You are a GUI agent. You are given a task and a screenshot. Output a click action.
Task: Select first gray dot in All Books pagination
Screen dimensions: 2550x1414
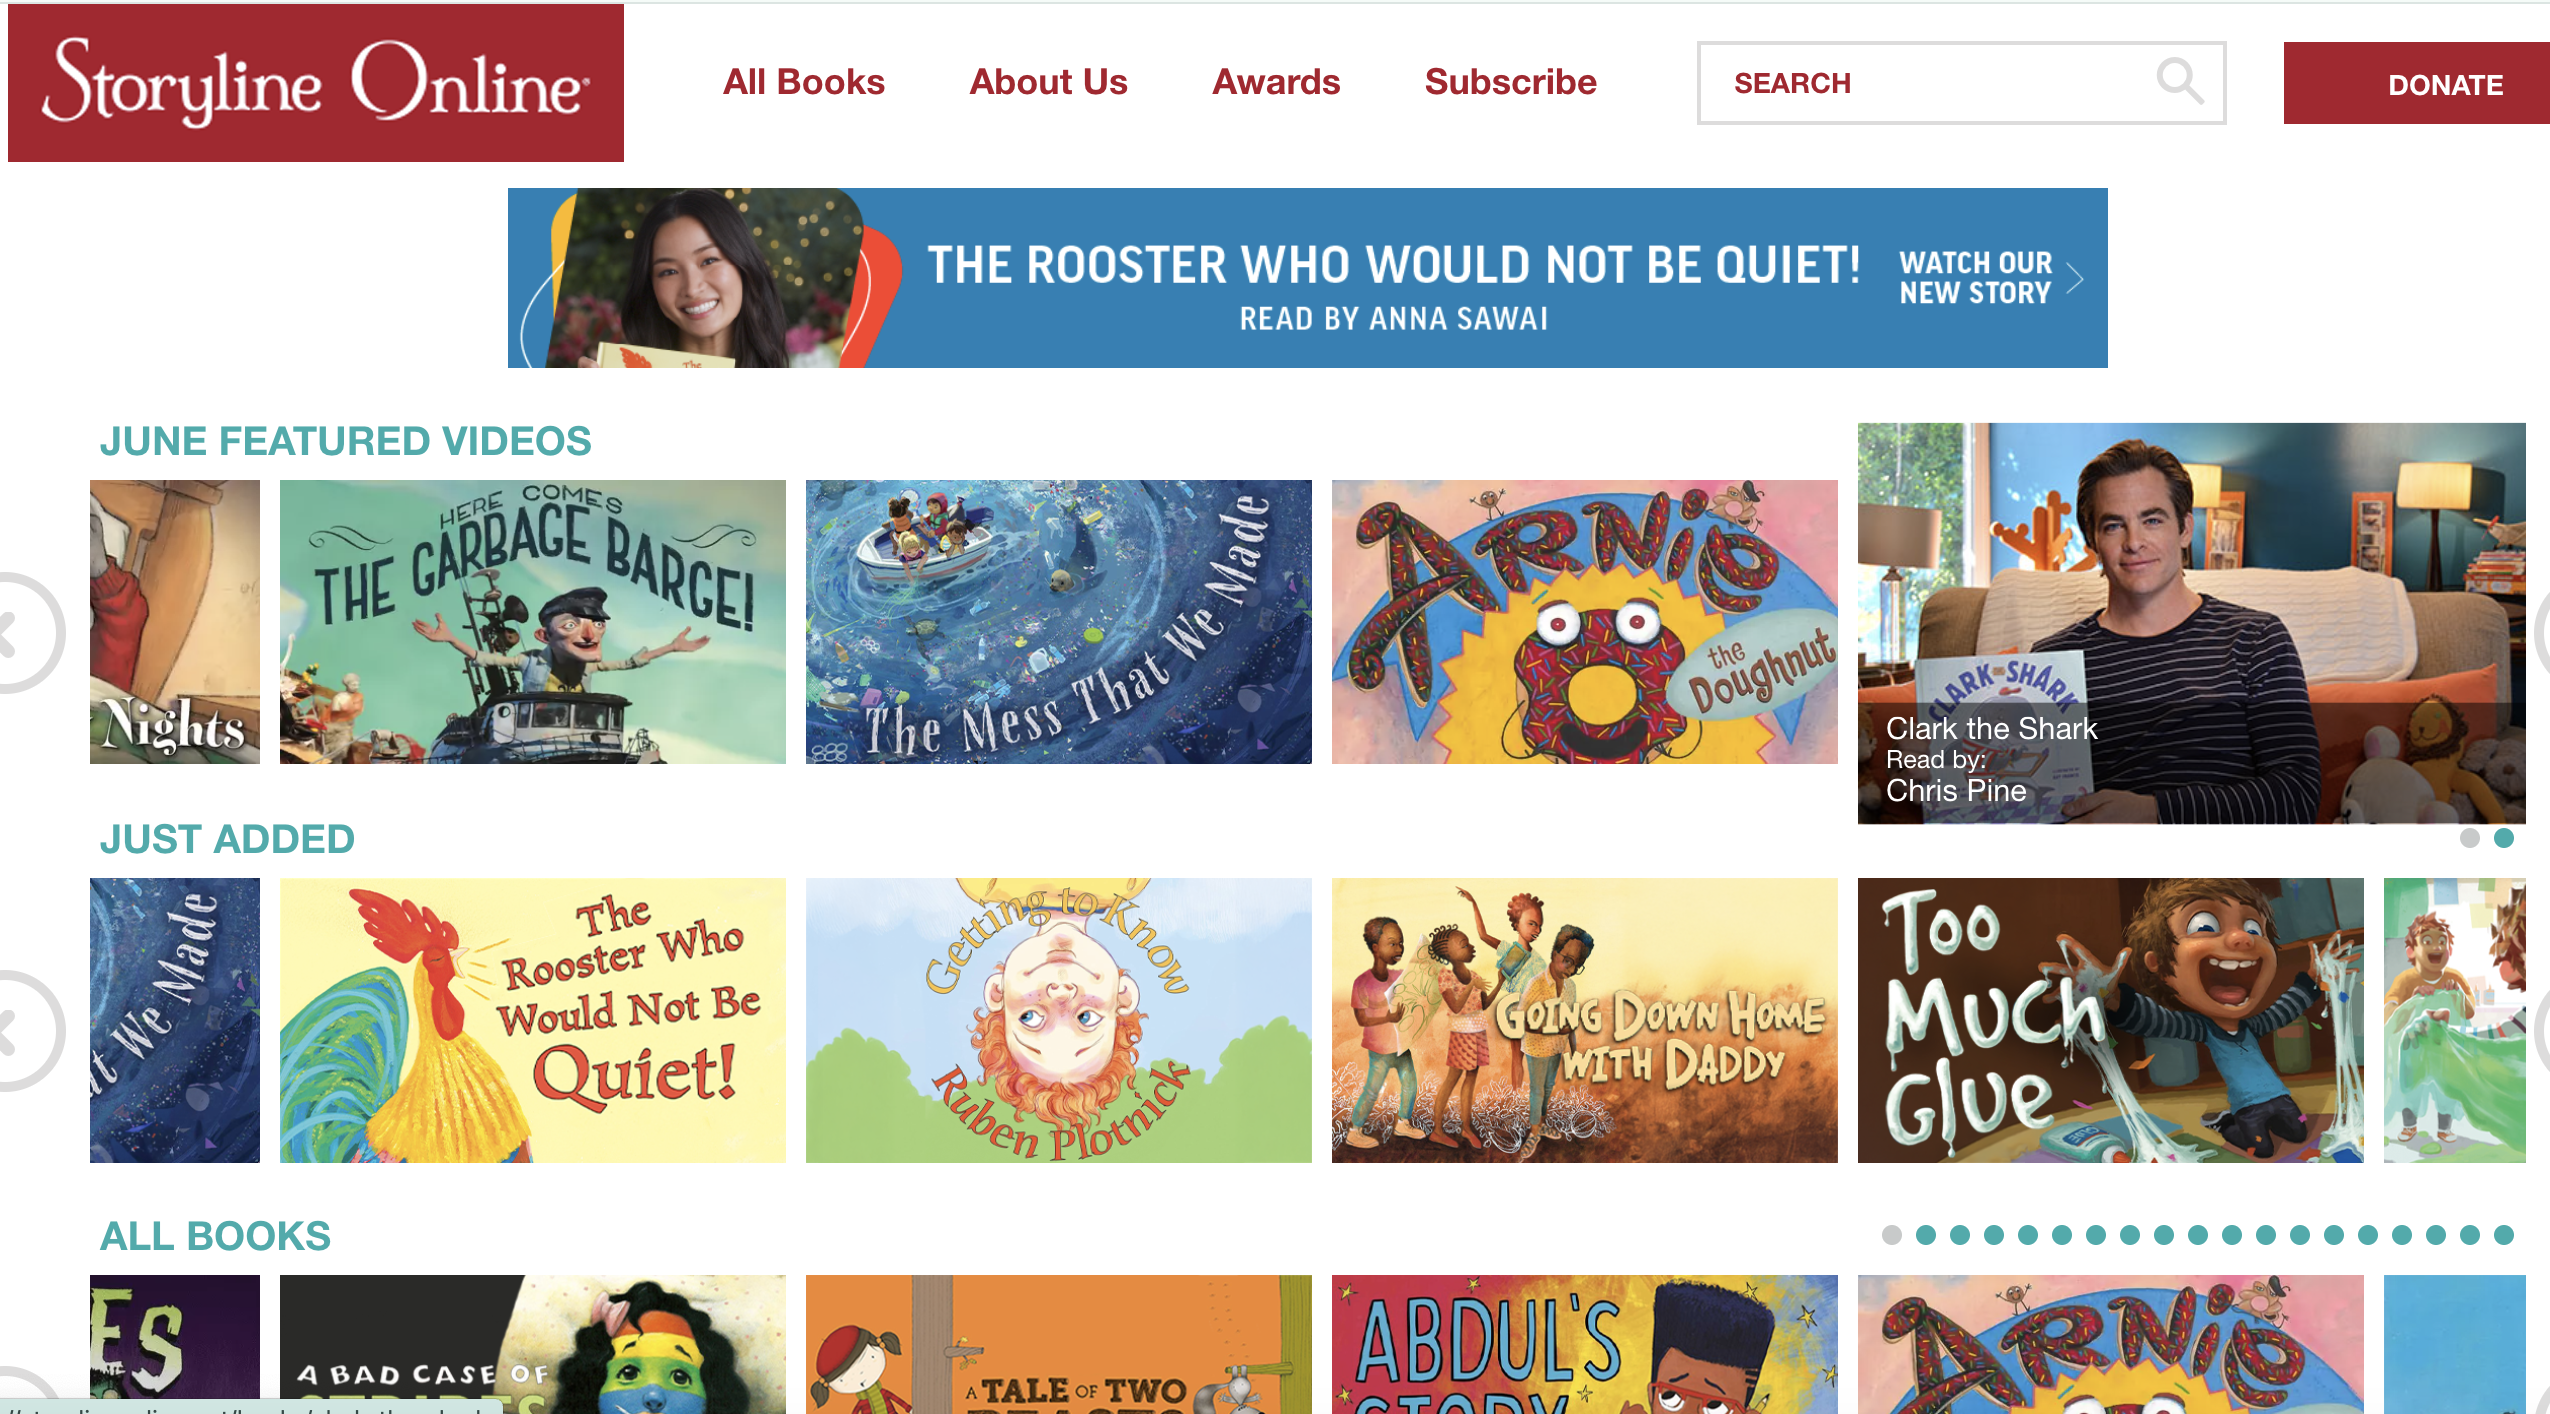(1891, 1235)
